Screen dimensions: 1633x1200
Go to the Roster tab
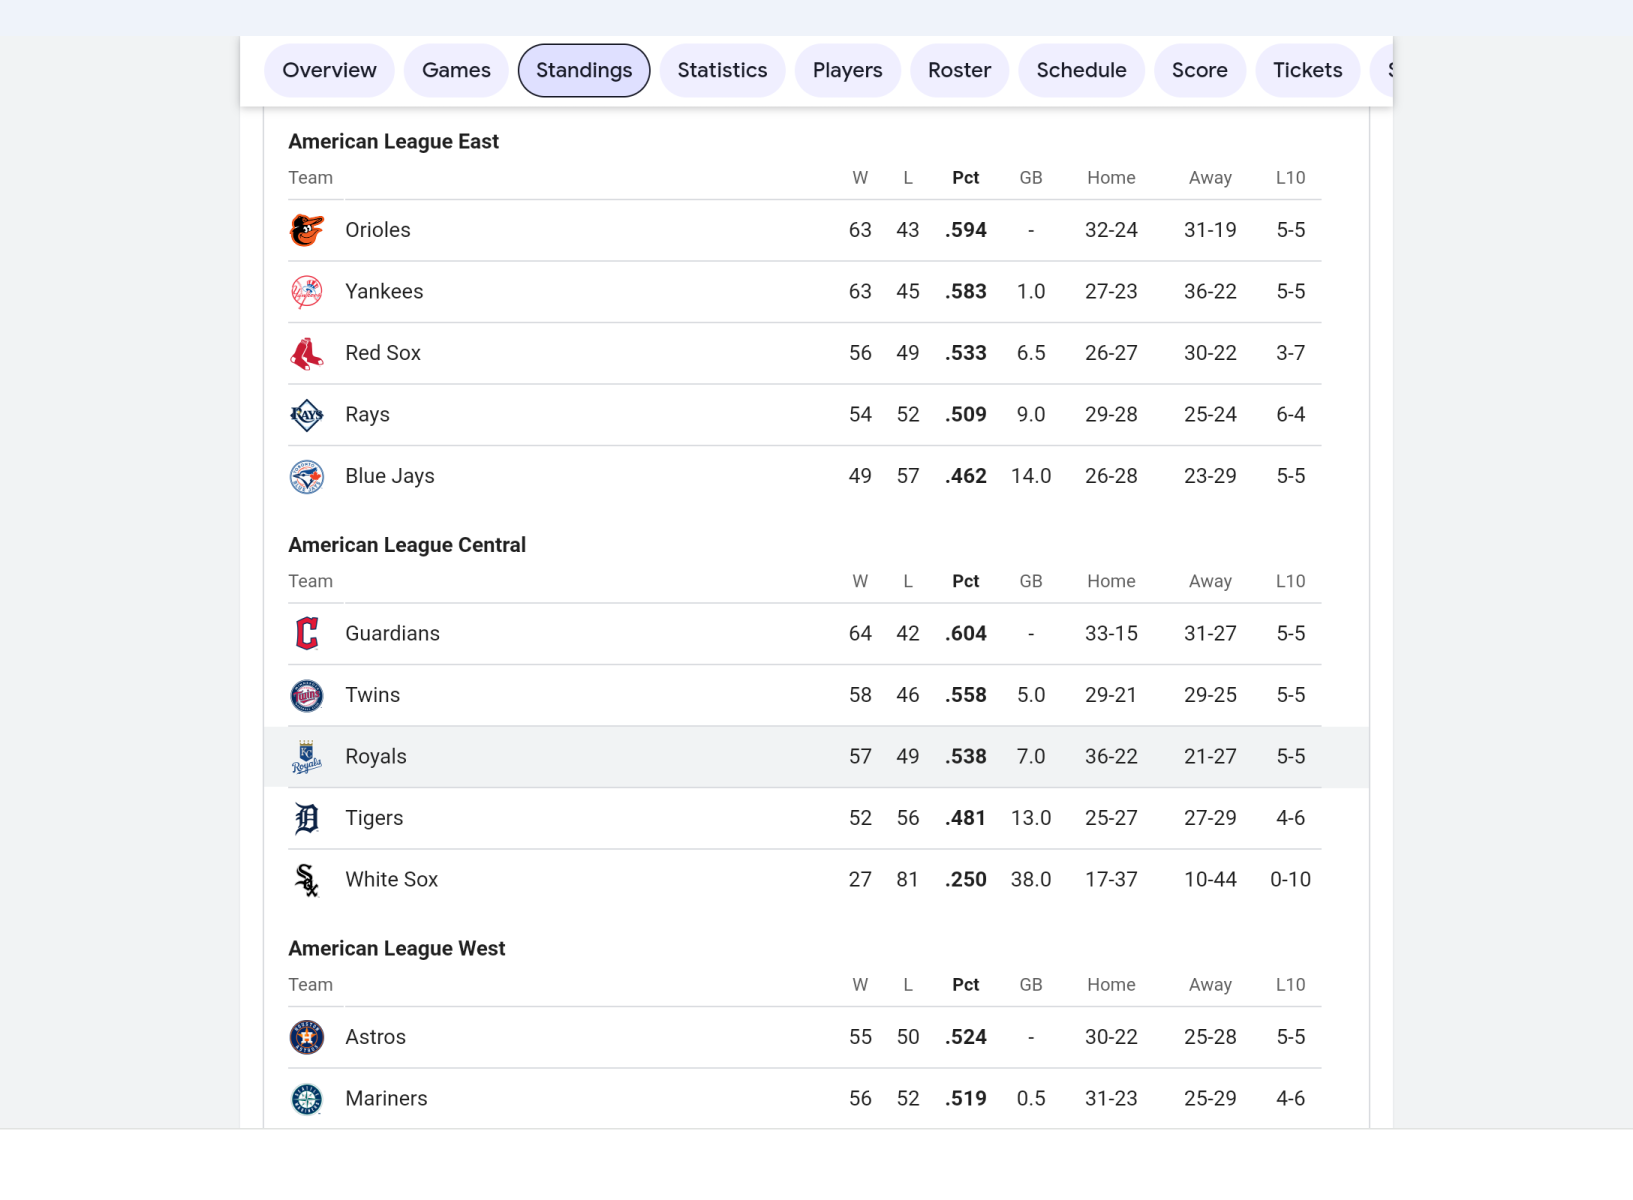pos(959,70)
